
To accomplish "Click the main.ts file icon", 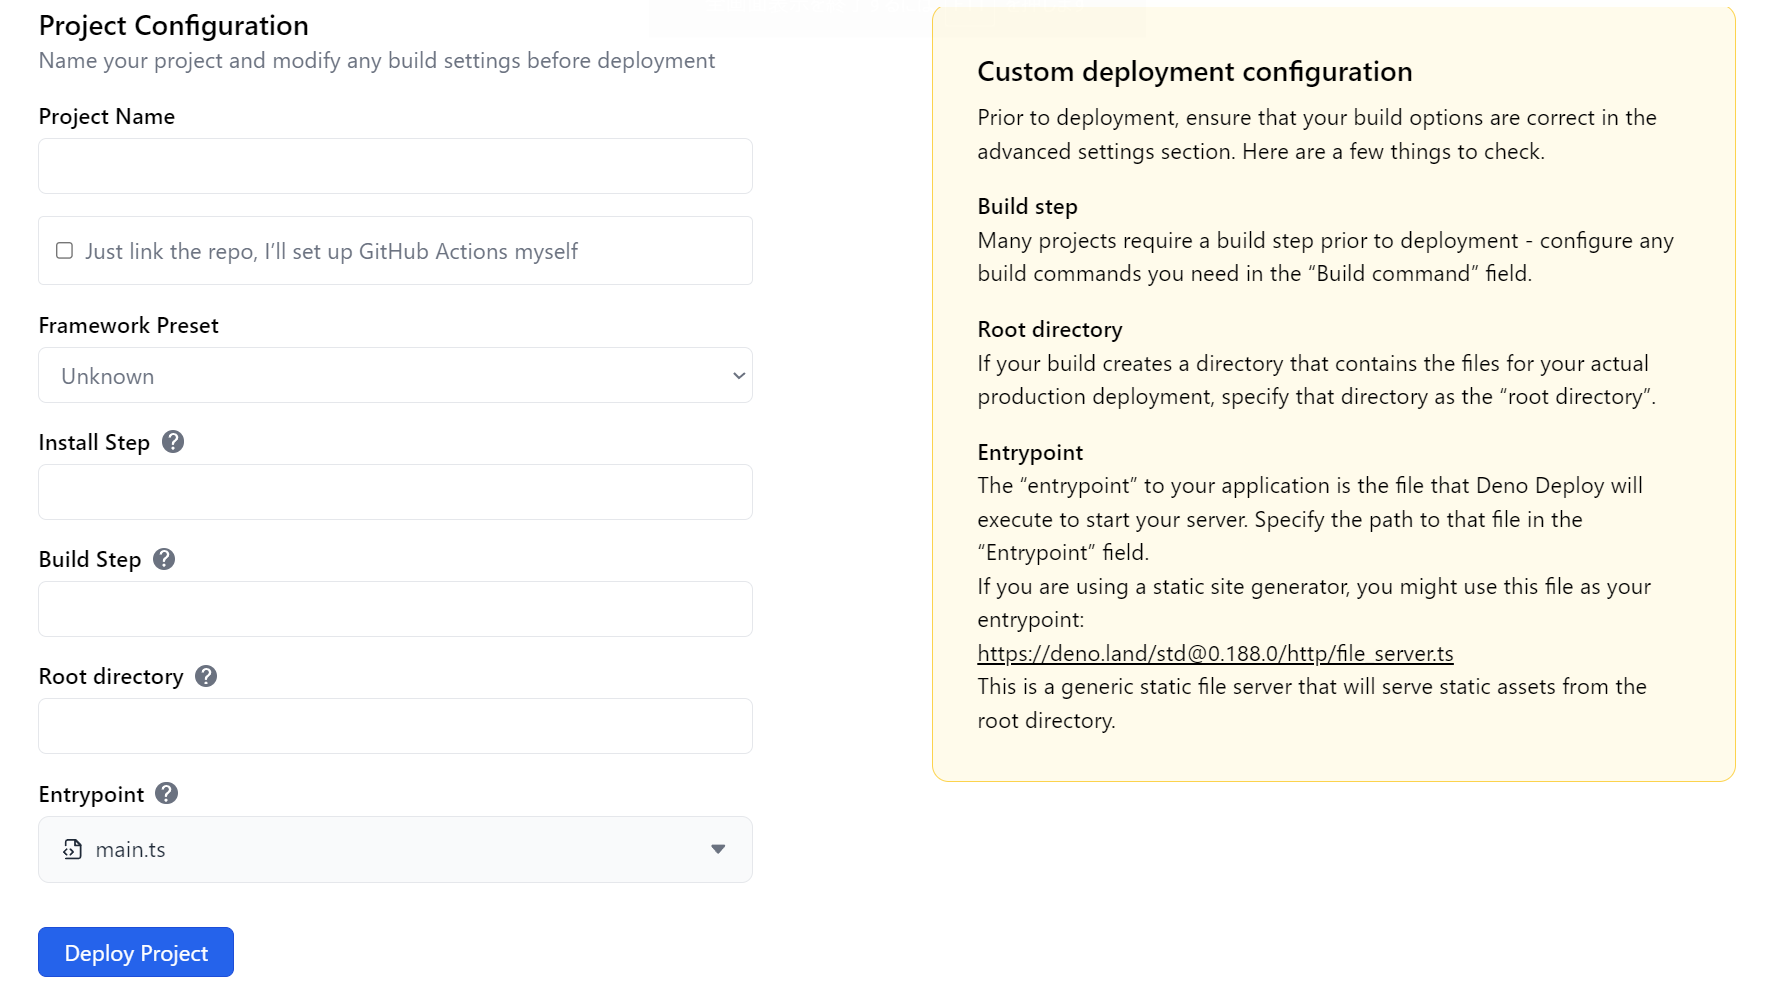I will click(x=73, y=849).
